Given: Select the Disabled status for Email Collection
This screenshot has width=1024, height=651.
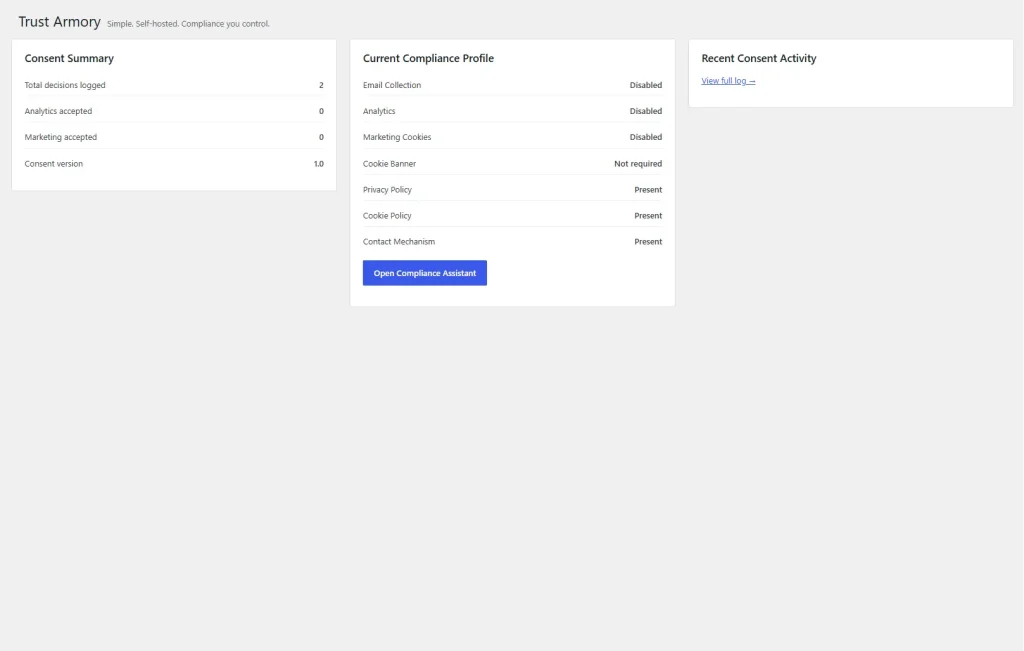Looking at the screenshot, I should point(646,85).
